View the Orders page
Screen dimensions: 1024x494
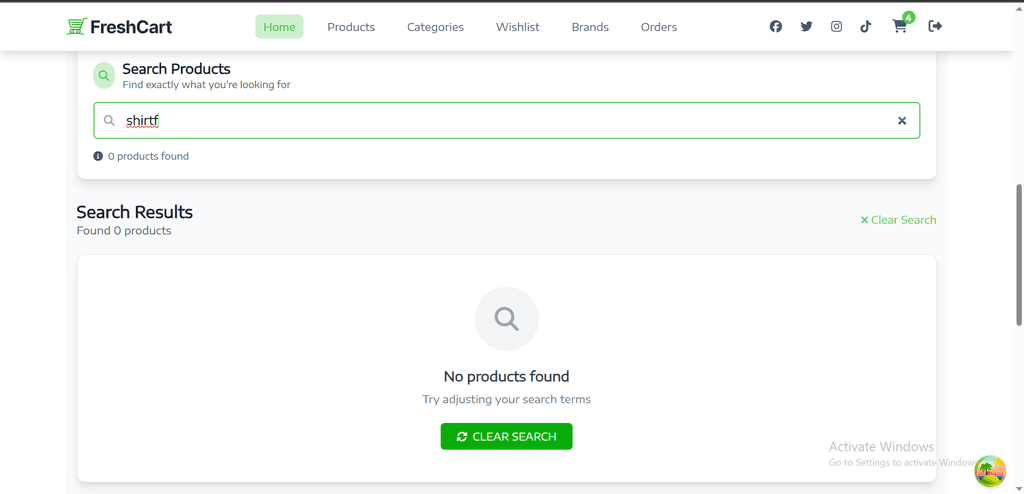point(659,27)
